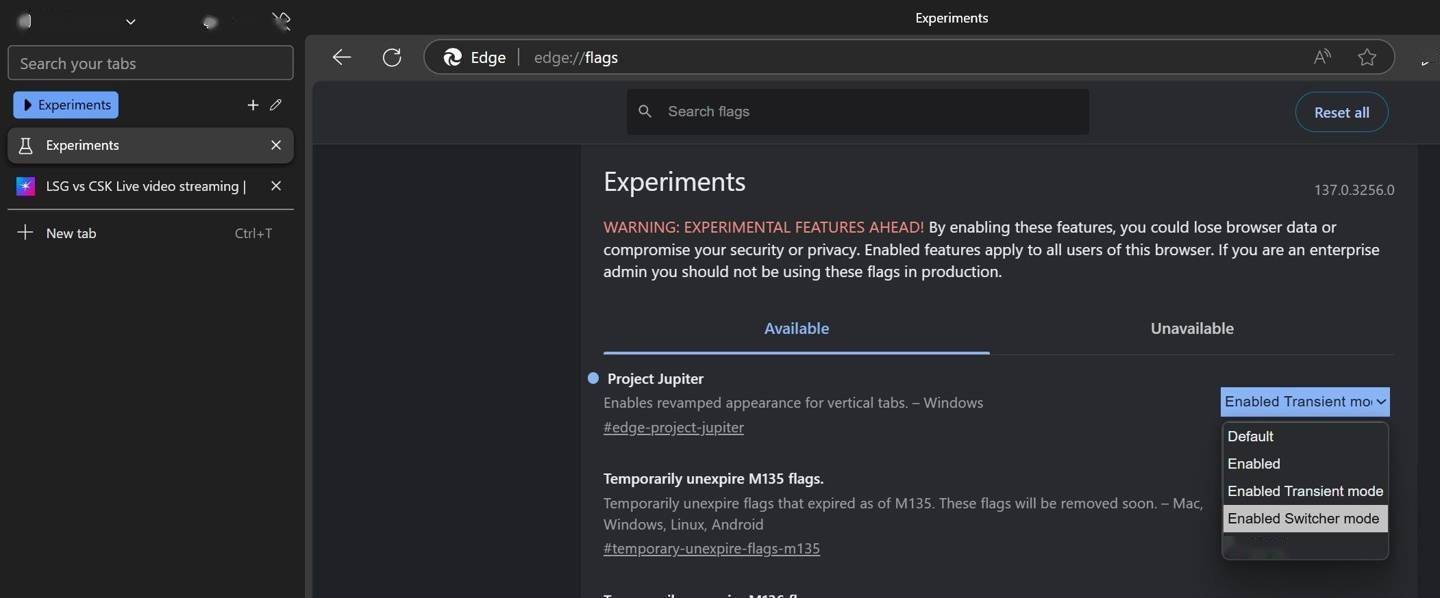The image size is (1440, 598).
Task: Choose Default in the Project Jupiter dropdown
Action: 1305,436
